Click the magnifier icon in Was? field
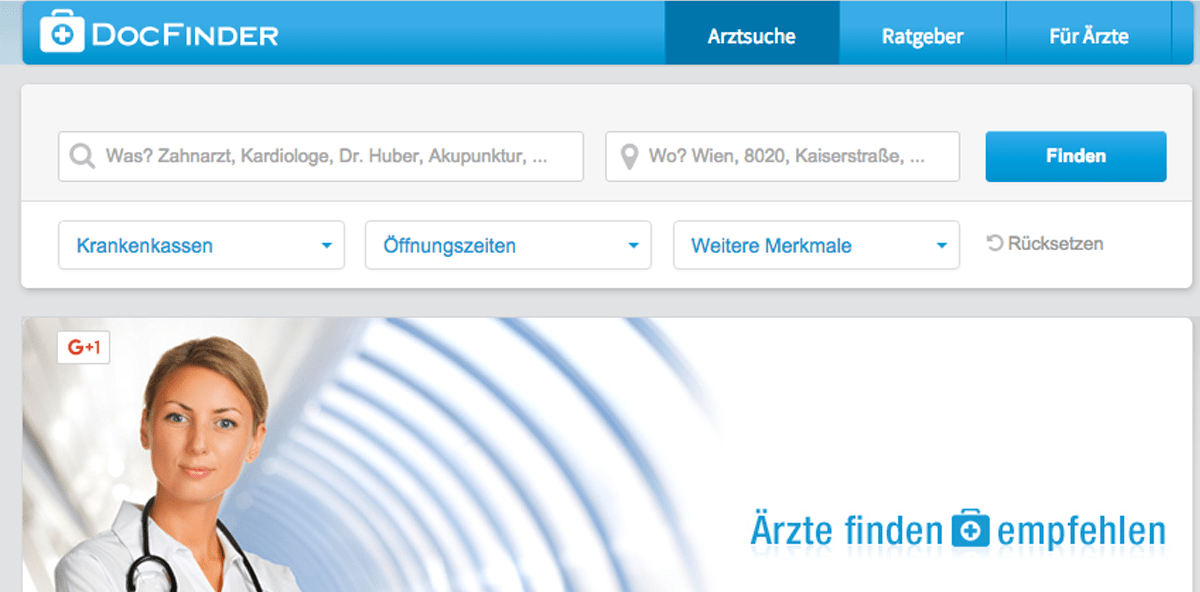Viewport: 1200px width, 592px height. tap(81, 157)
